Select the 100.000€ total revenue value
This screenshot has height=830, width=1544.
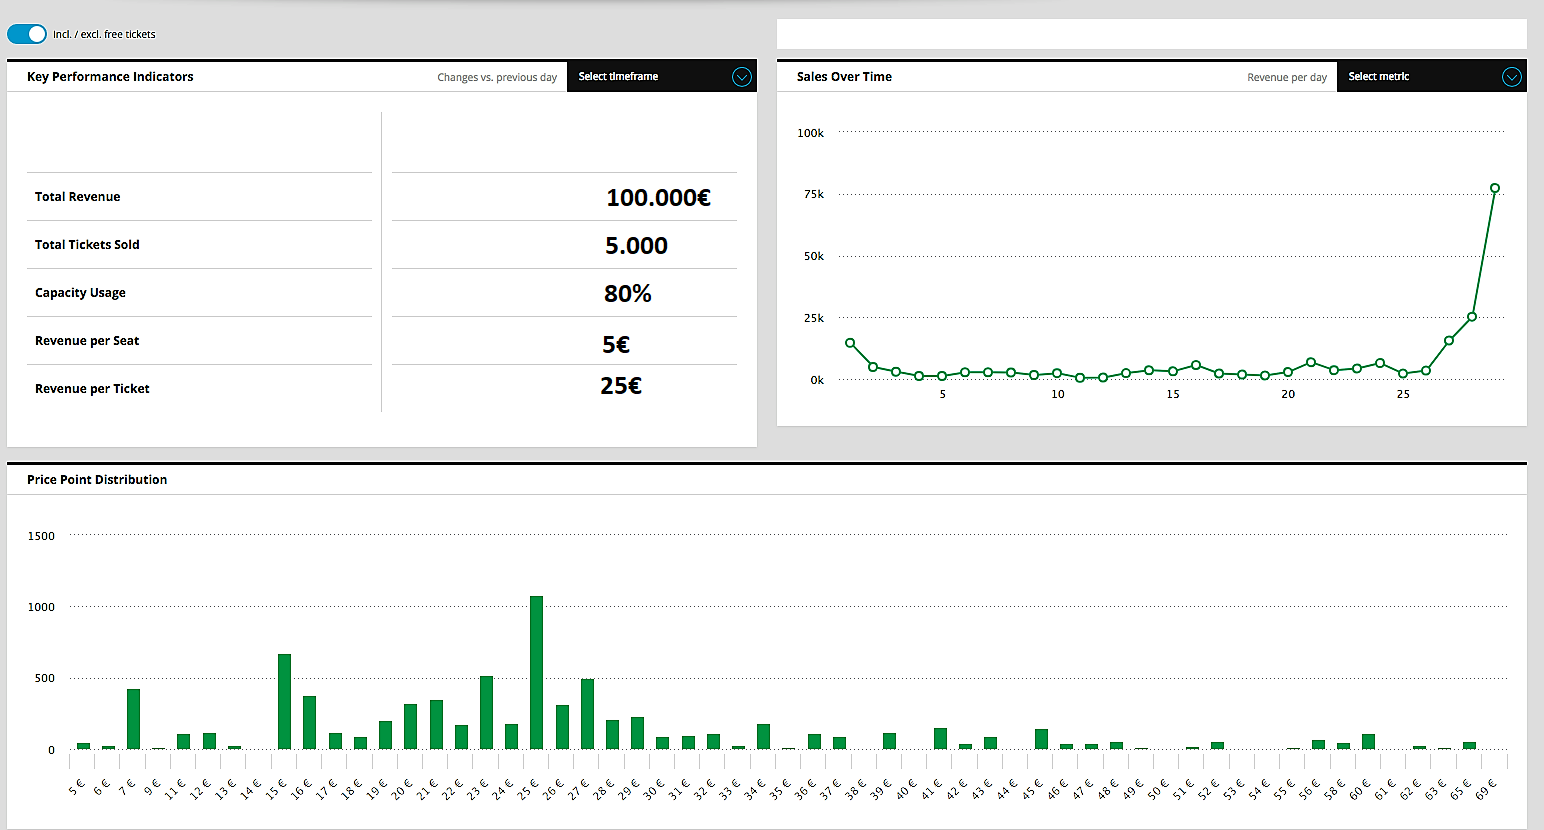coord(658,198)
